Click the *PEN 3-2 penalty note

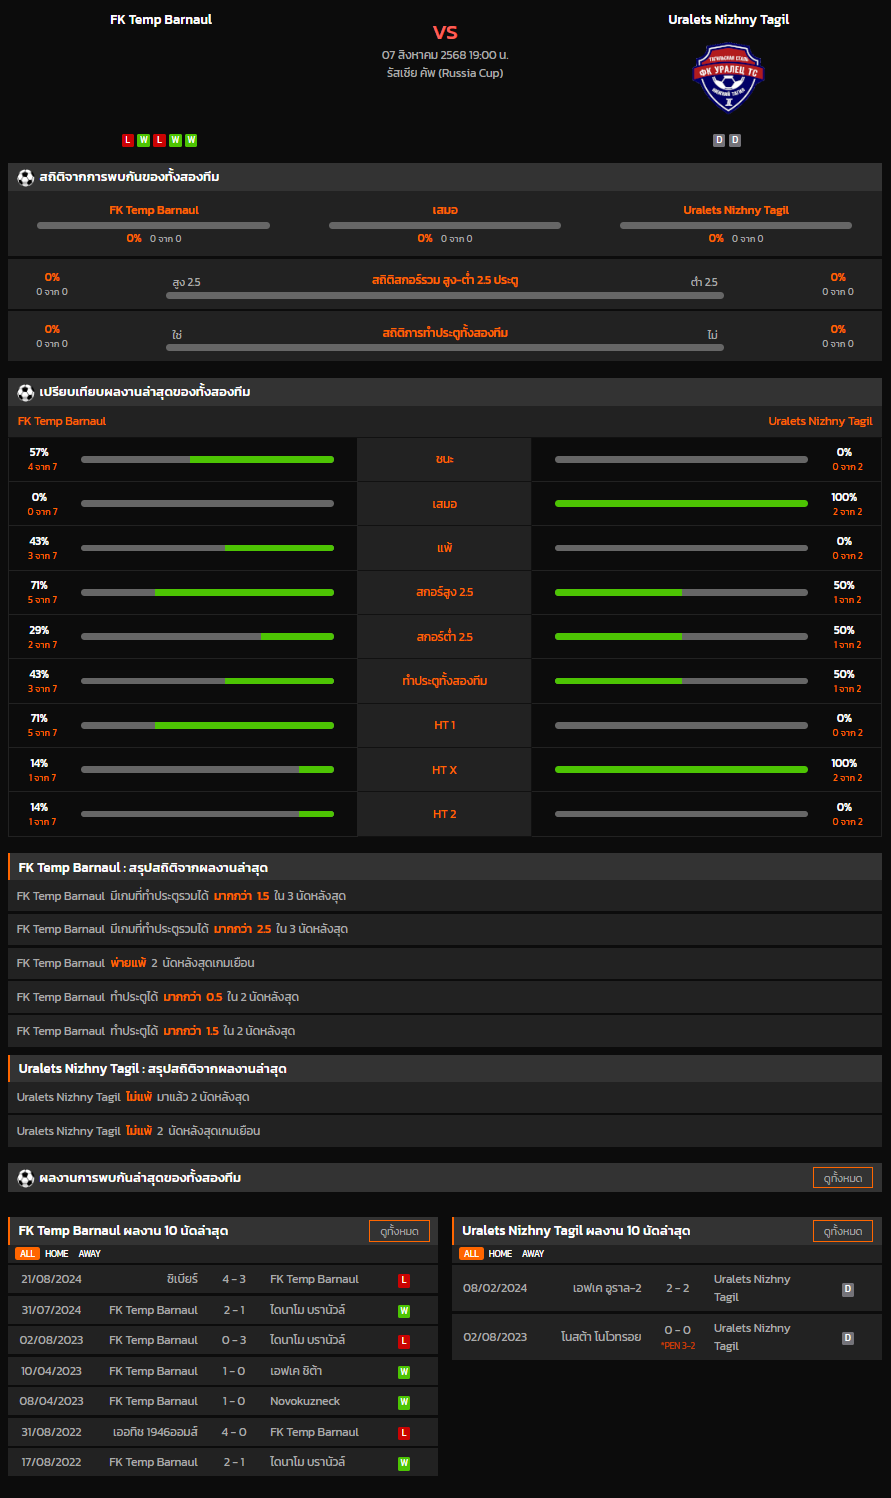pyautogui.click(x=678, y=1346)
